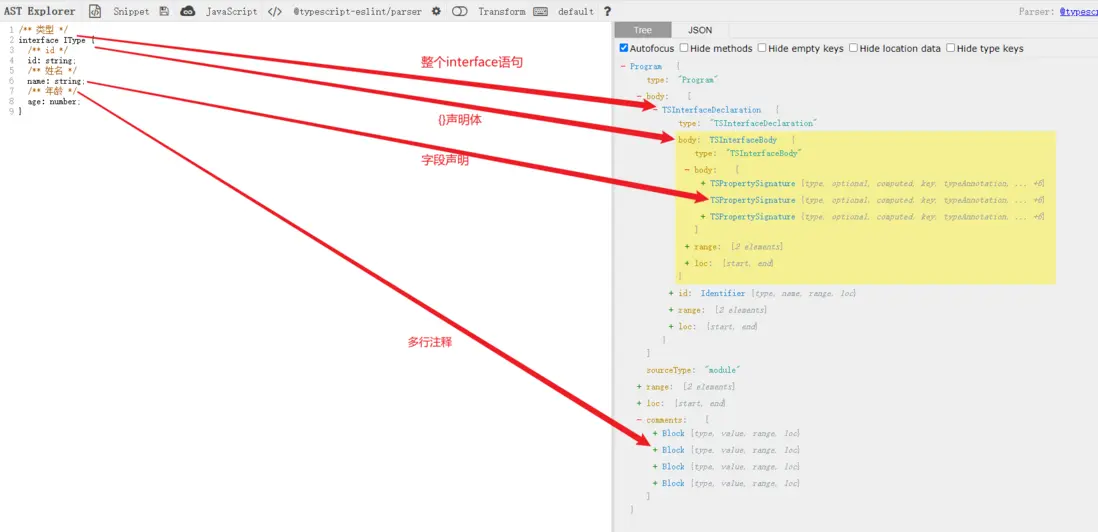
Task: Expand the id: Identifier node
Action: click(x=672, y=293)
